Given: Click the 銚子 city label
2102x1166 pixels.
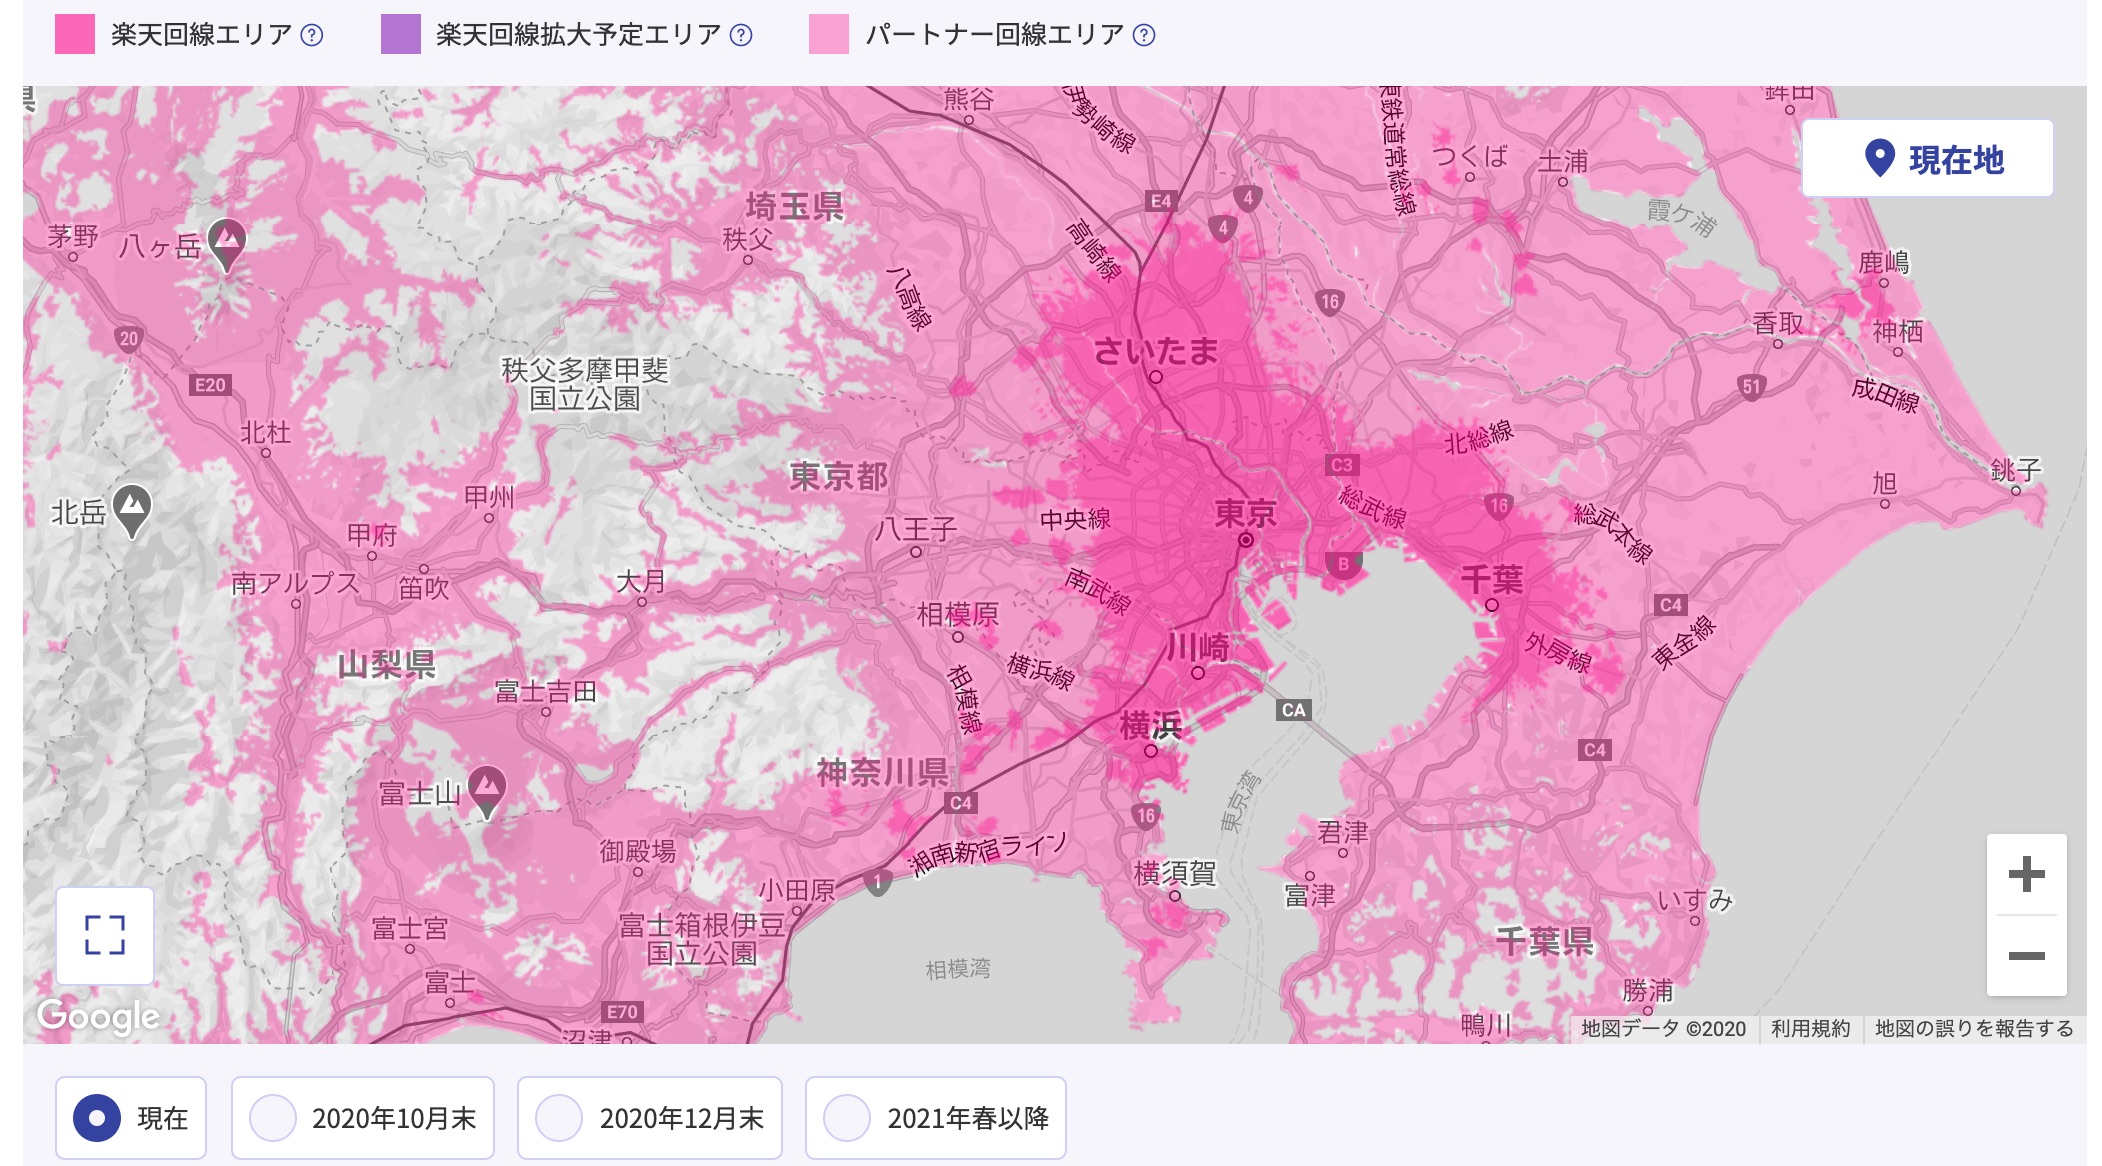Looking at the screenshot, I should coord(2016,468).
